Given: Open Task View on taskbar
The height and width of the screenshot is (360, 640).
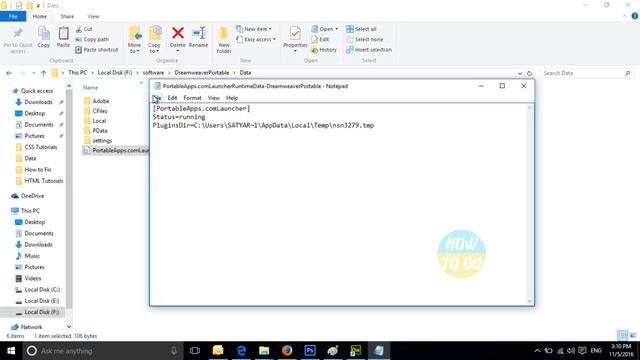Looking at the screenshot, I should 195,351.
